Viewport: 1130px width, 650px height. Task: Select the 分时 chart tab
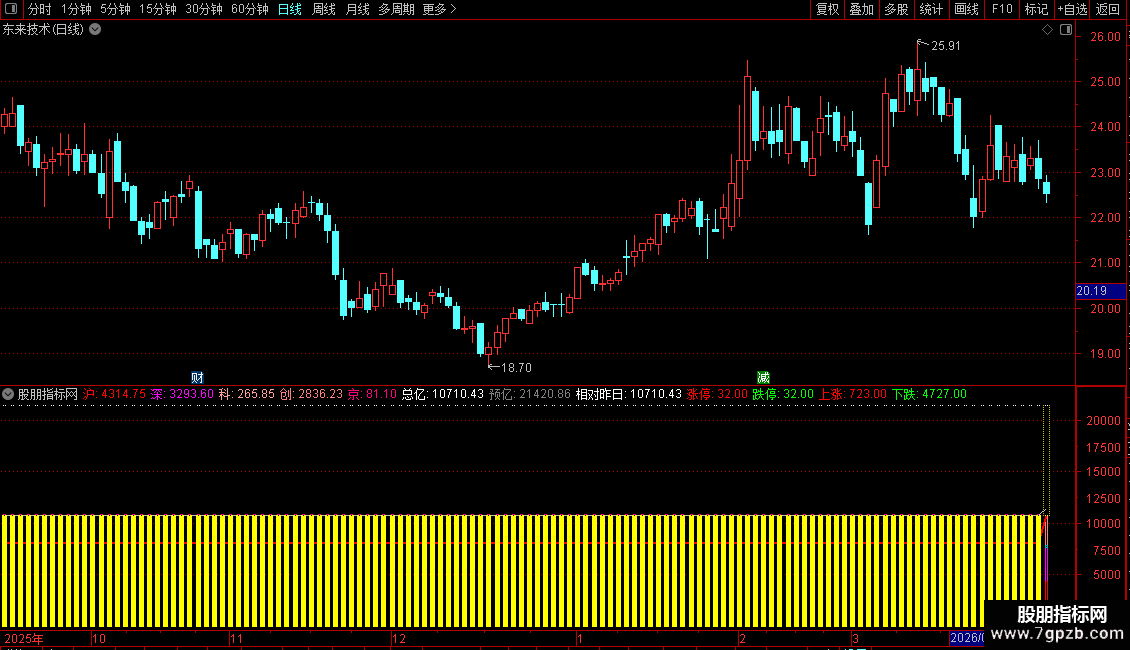pos(39,9)
